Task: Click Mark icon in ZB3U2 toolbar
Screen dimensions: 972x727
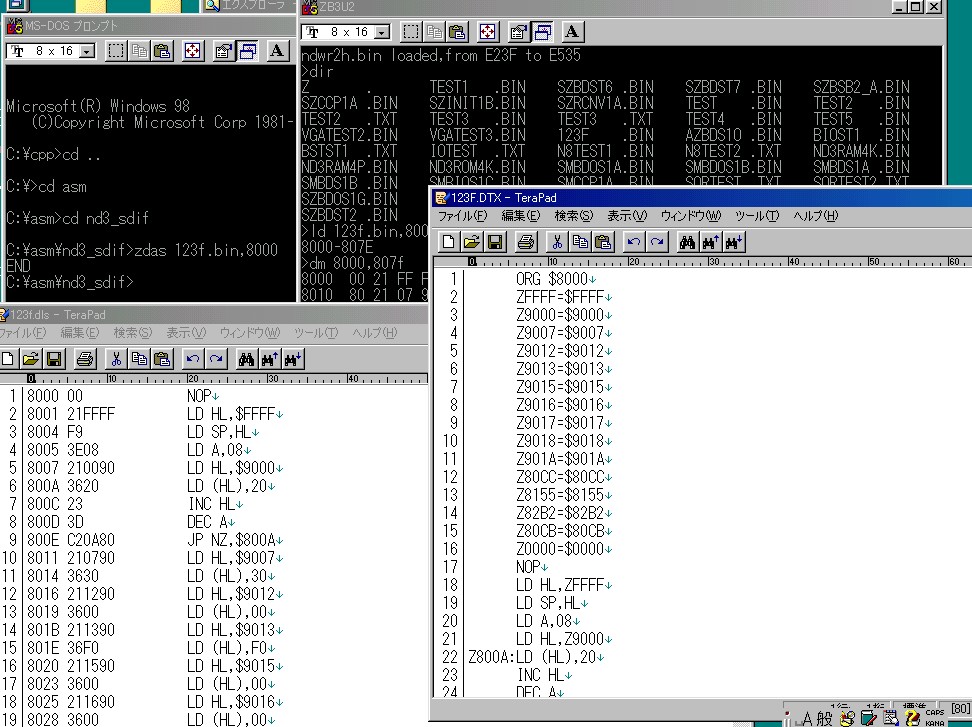Action: click(x=410, y=32)
